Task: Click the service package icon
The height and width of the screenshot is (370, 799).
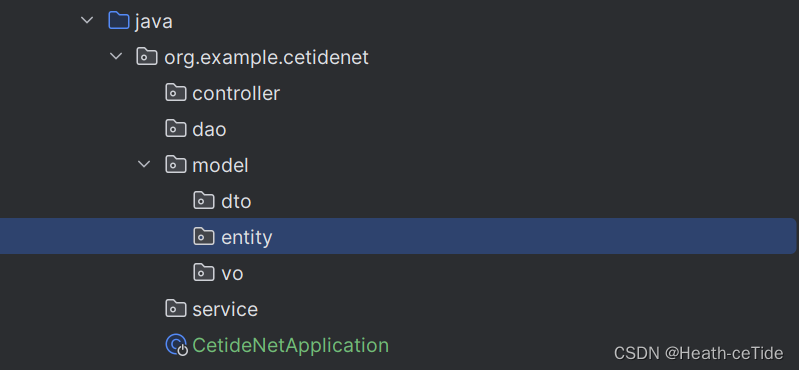Action: [176, 309]
